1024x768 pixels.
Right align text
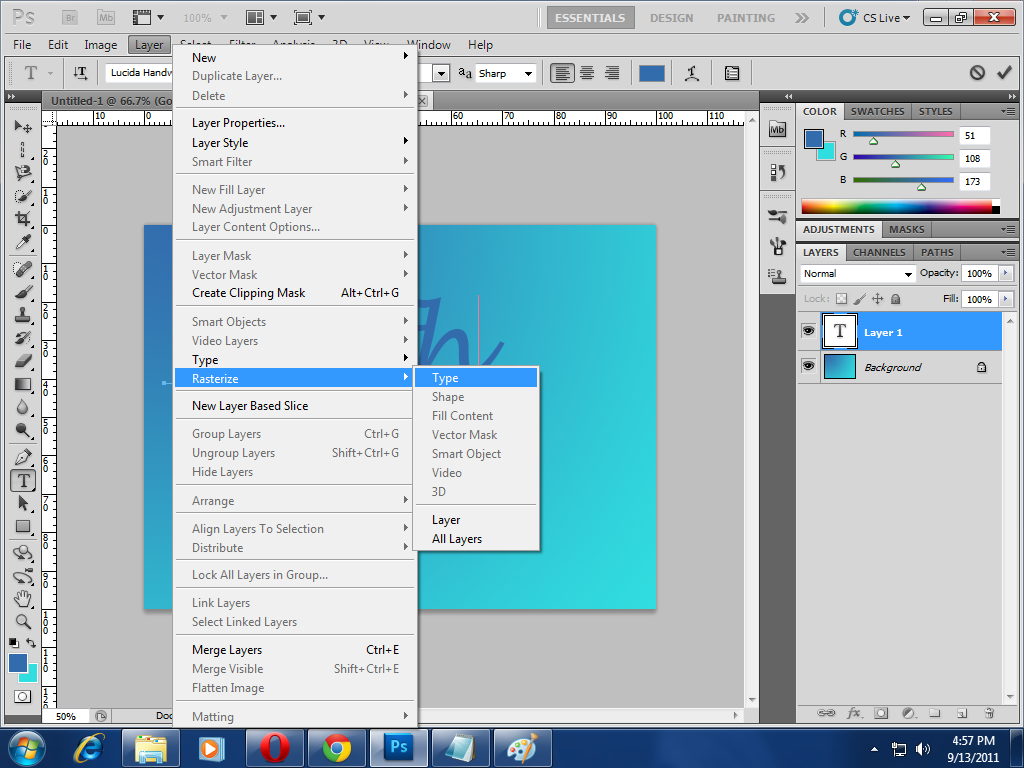click(x=612, y=73)
